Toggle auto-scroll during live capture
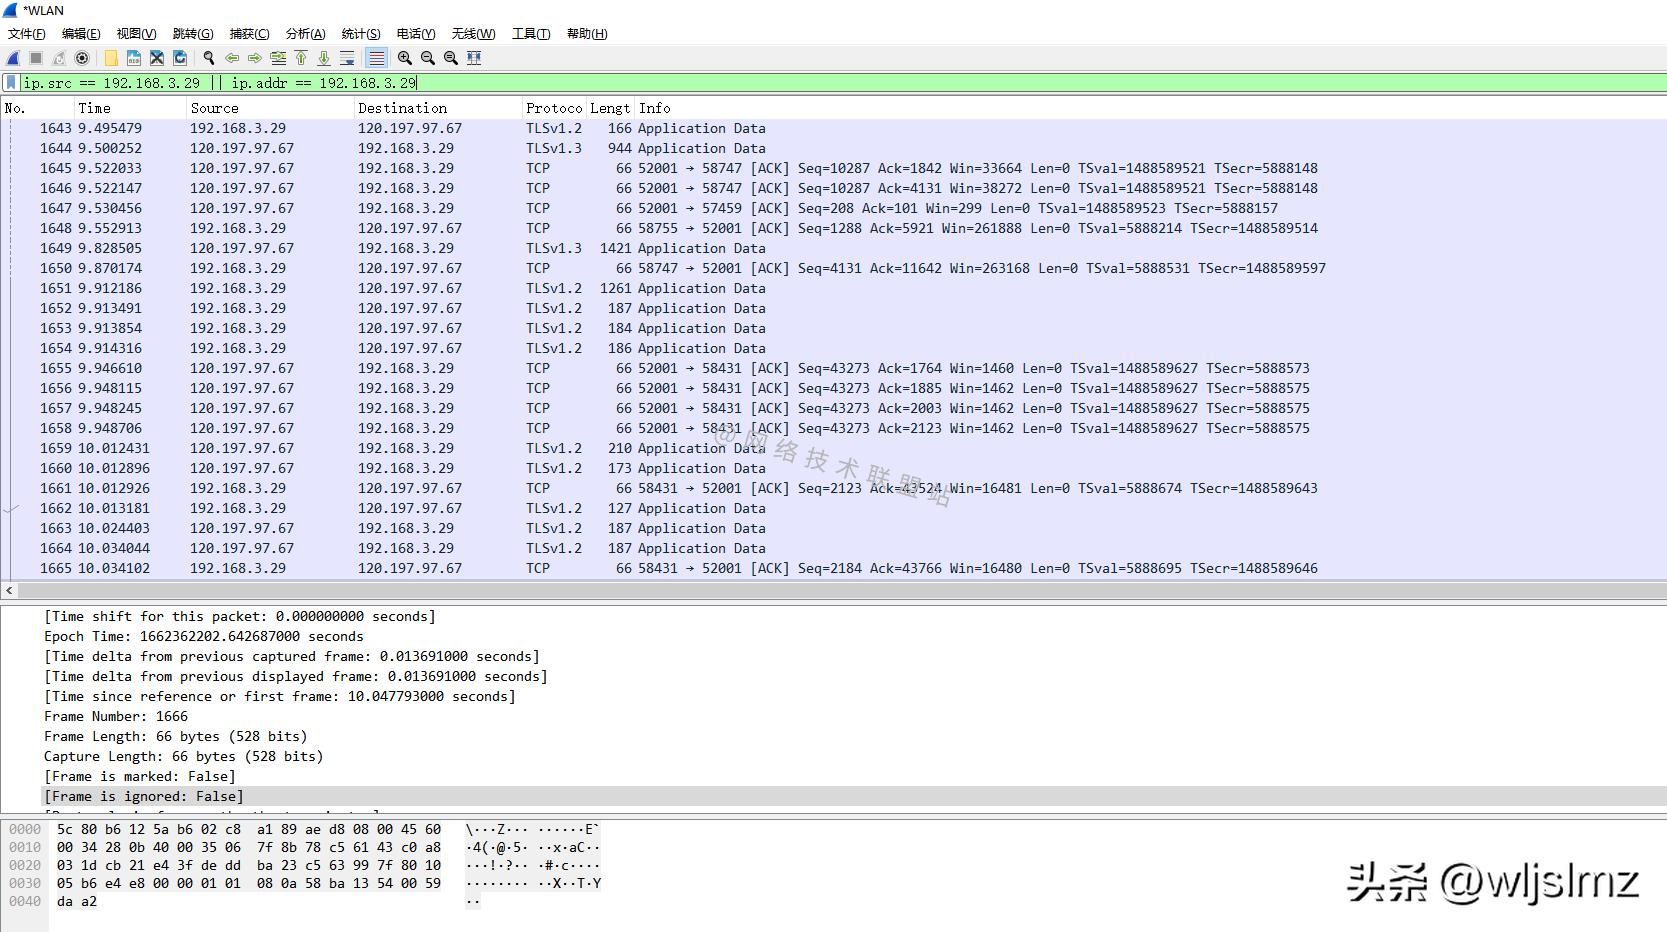Image resolution: width=1667 pixels, height=932 pixels. click(347, 58)
